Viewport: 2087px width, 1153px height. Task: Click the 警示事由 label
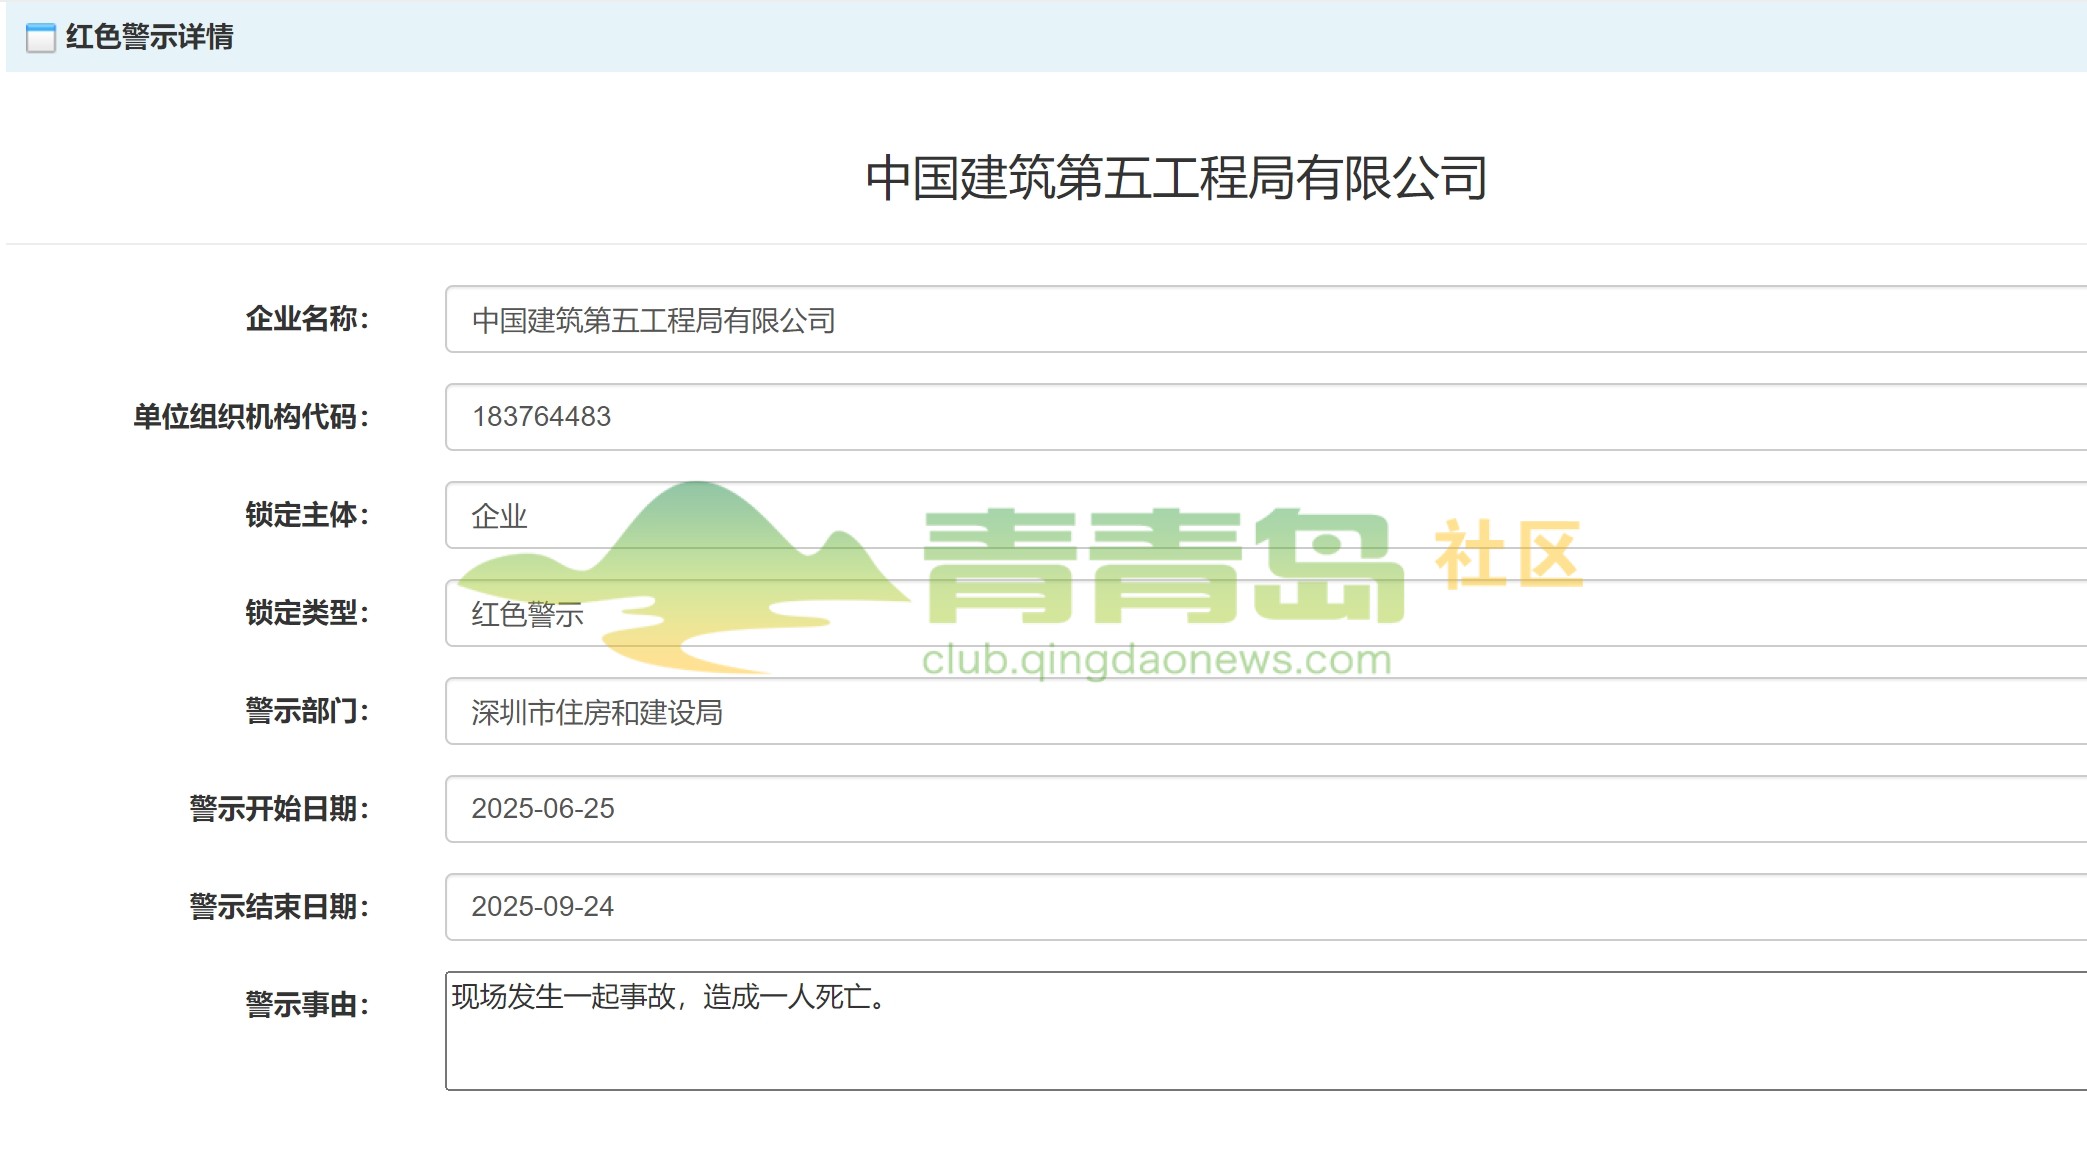pos(308,1005)
